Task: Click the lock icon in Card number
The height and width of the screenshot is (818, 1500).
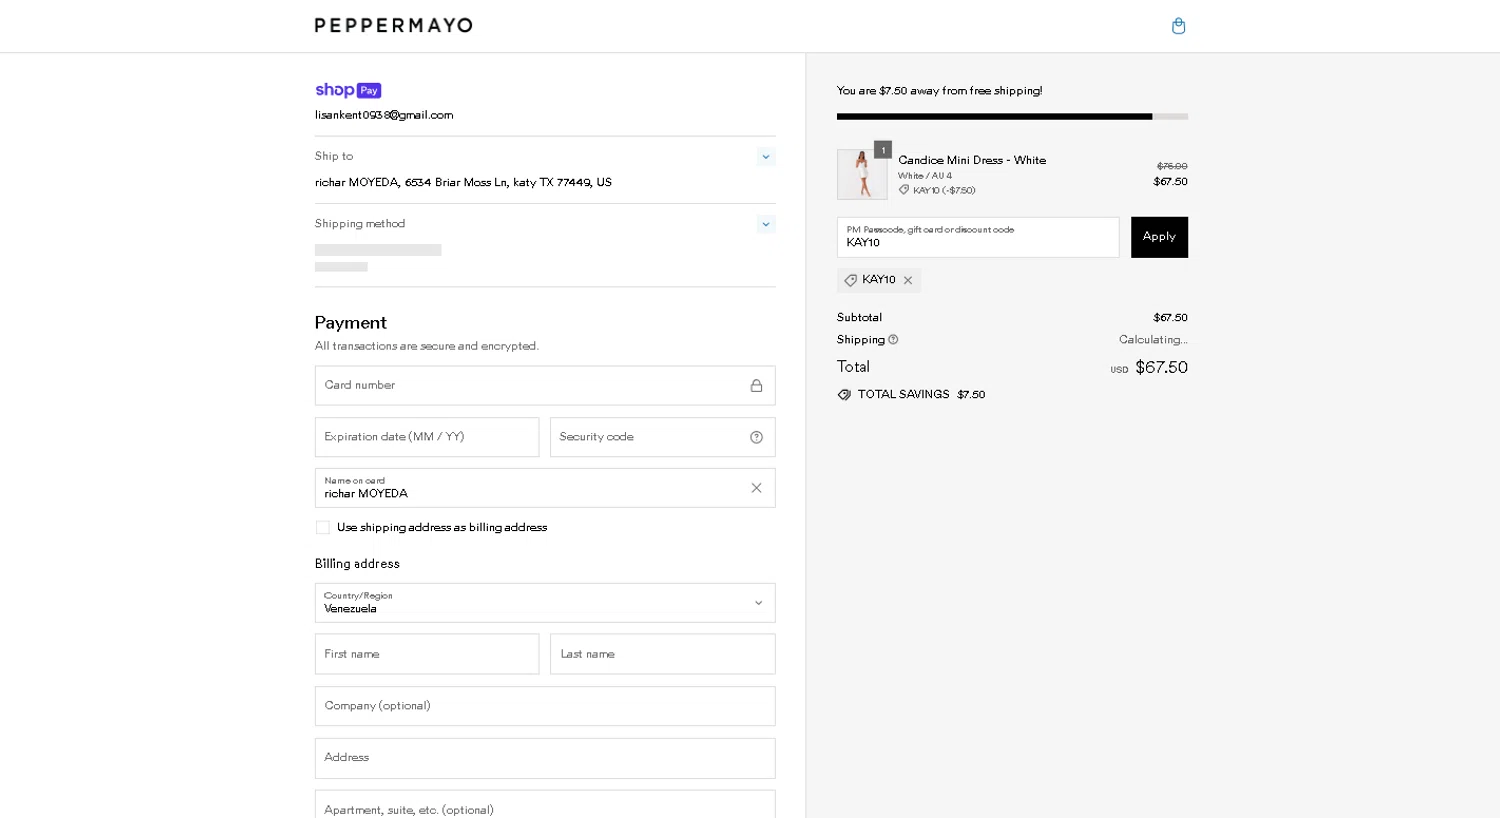Action: click(x=756, y=385)
